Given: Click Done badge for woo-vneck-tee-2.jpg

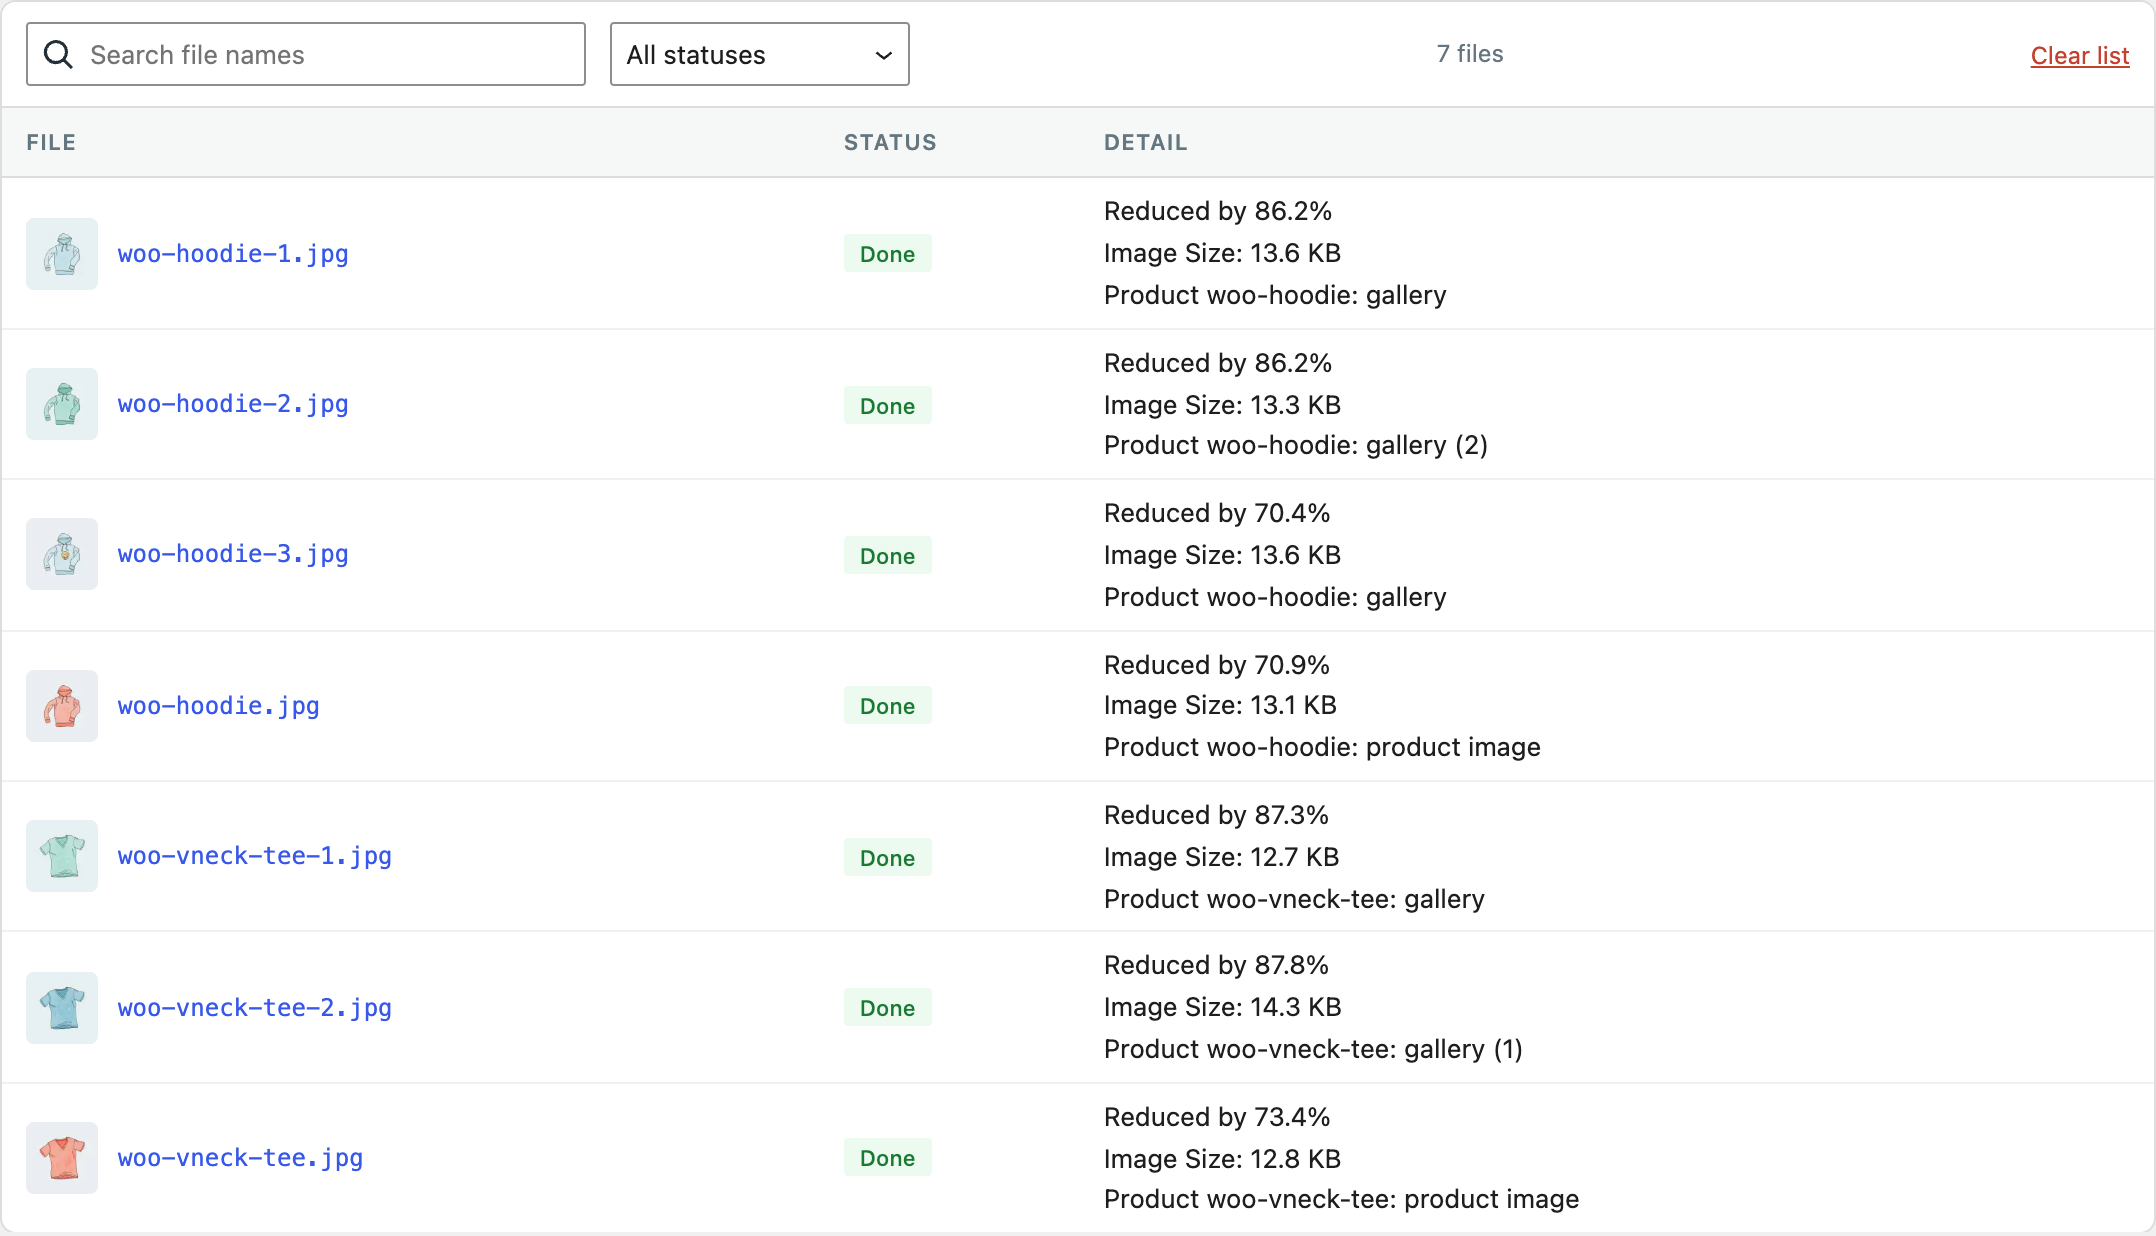Looking at the screenshot, I should [888, 1008].
